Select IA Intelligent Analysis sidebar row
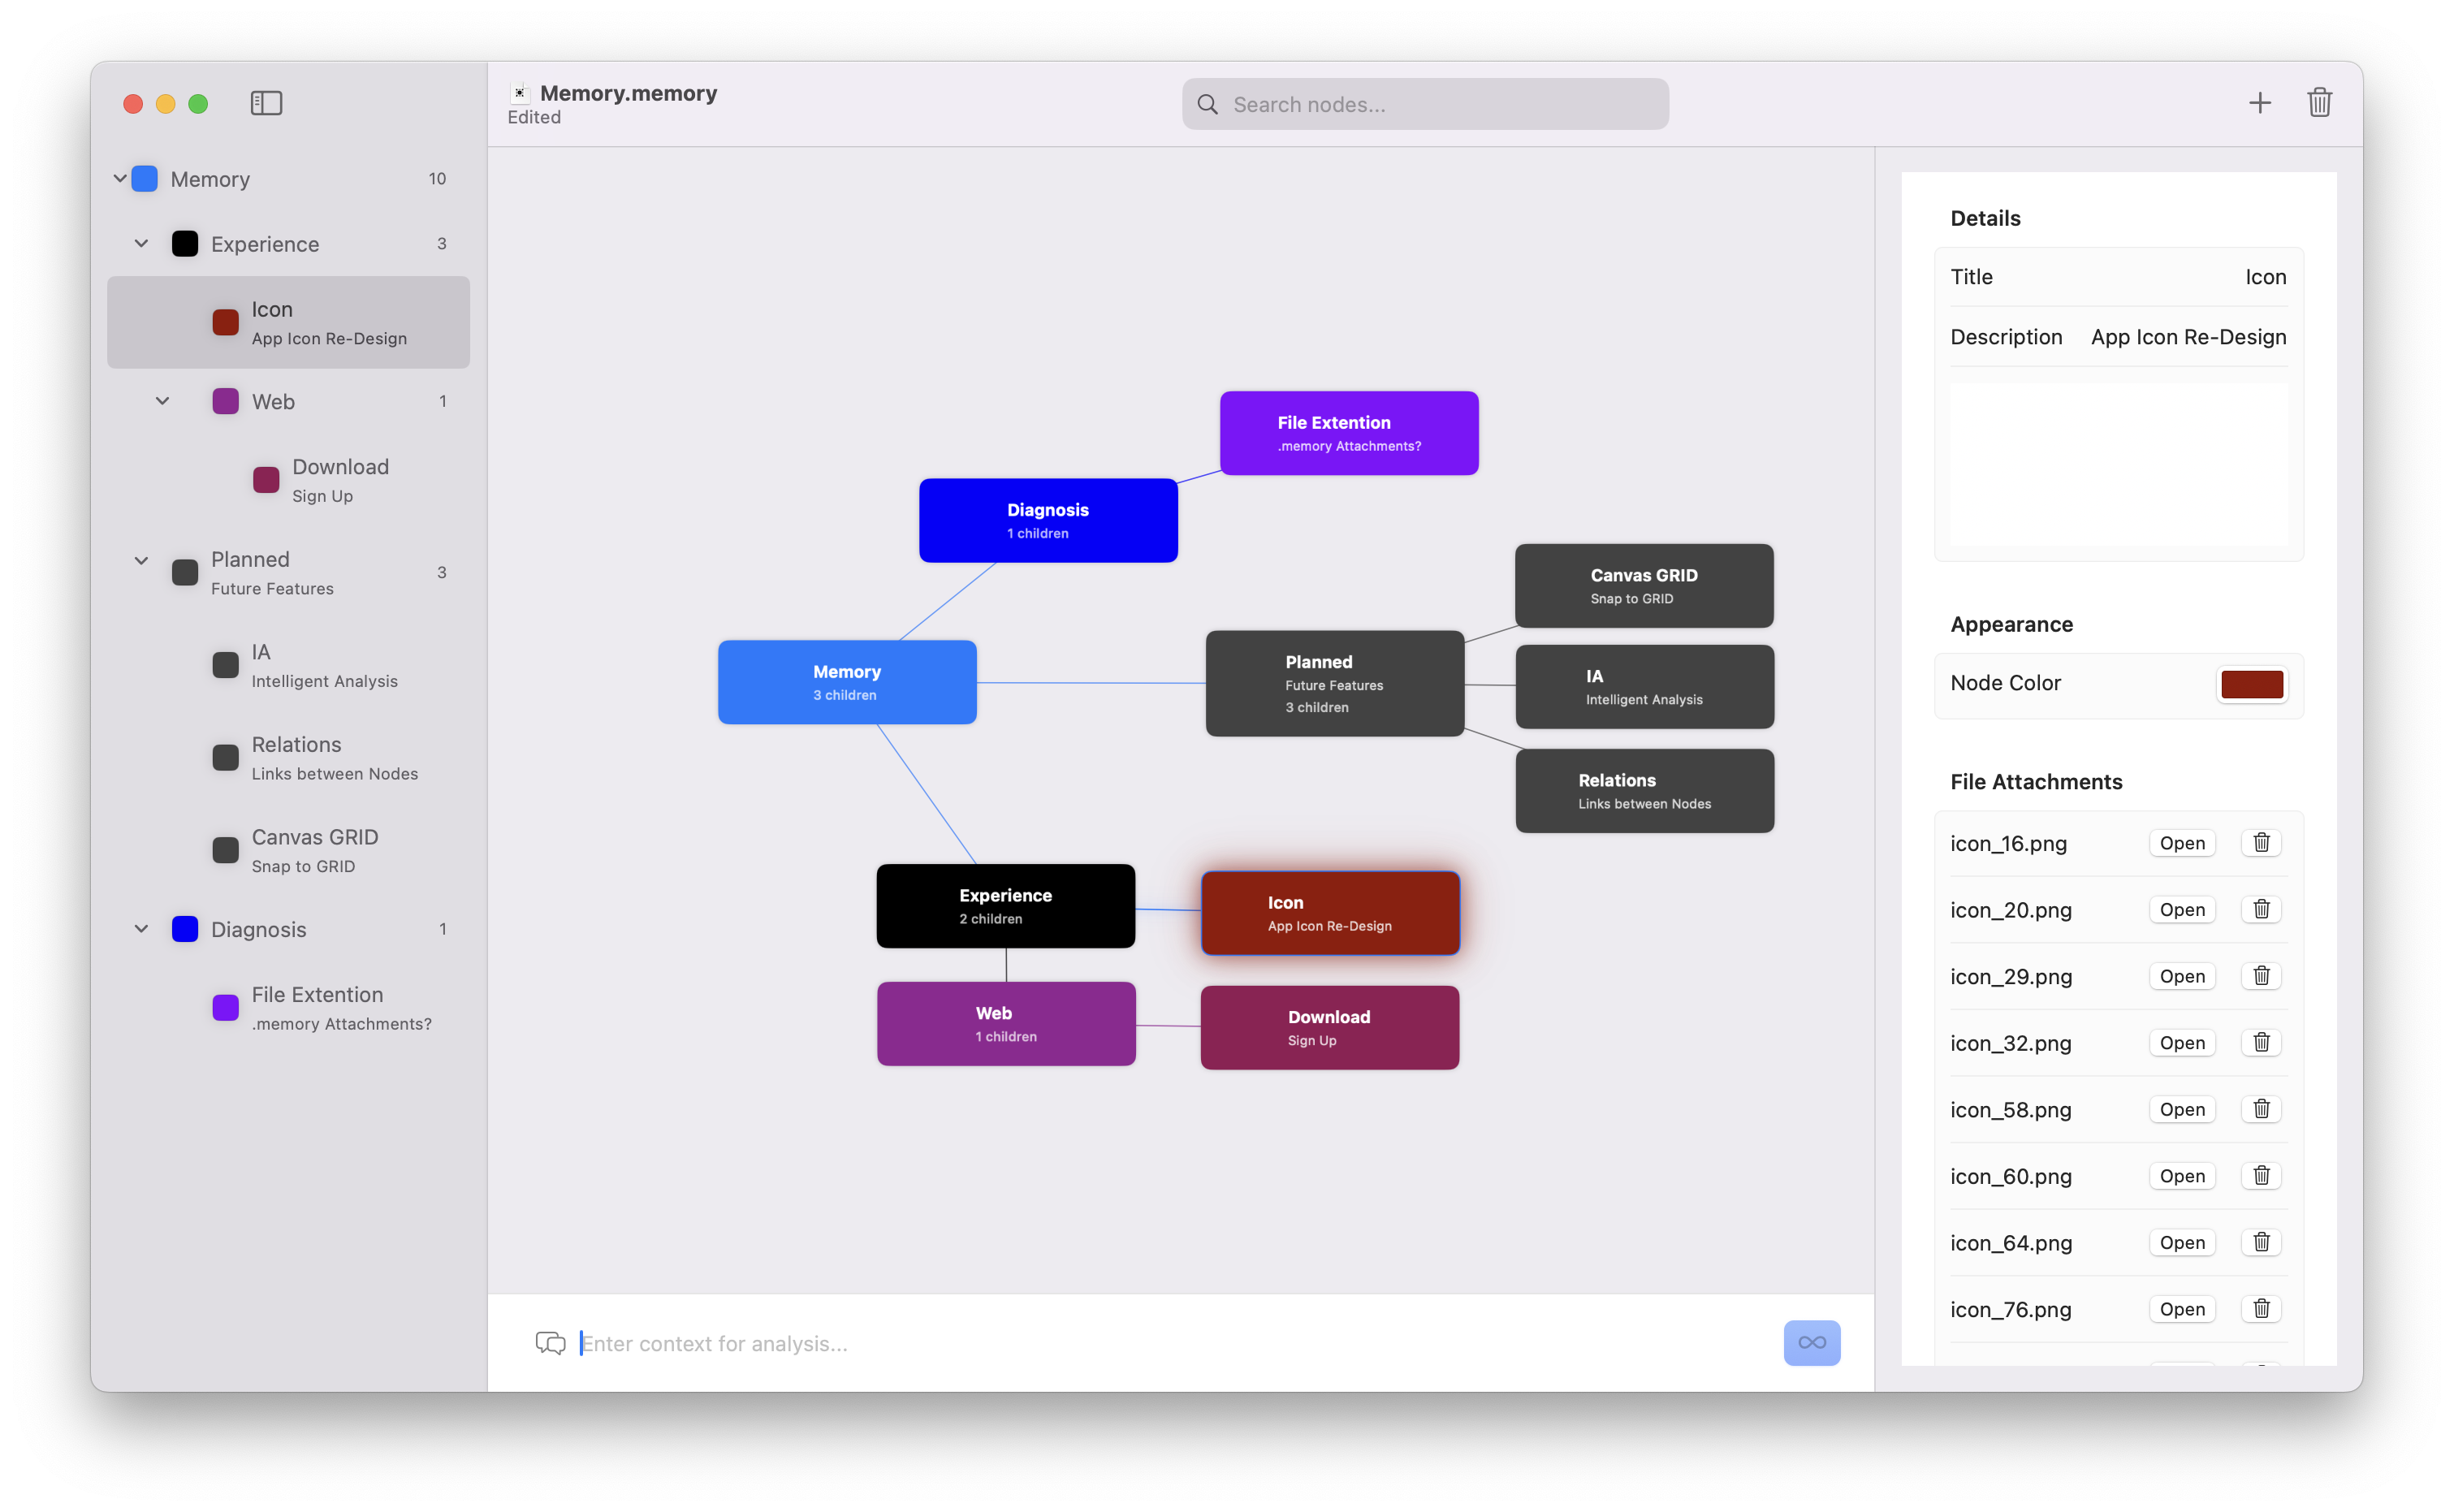 (x=288, y=665)
